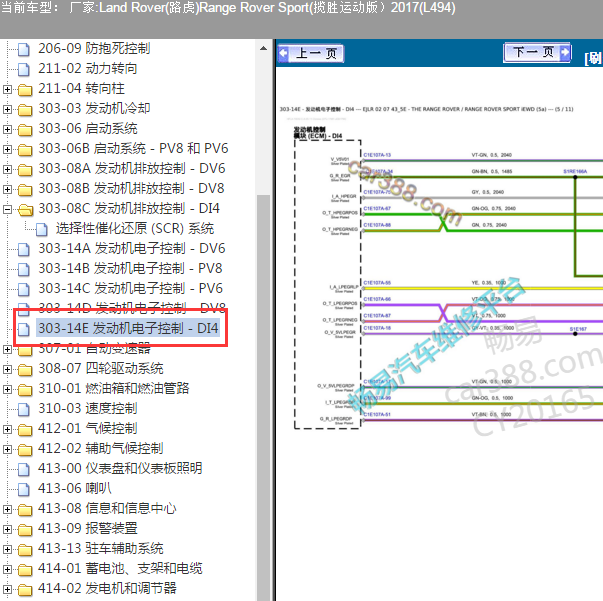Click connector label C1E107A-88 in diagram
Image resolution: width=603 pixels, height=601 pixels.
(377, 225)
